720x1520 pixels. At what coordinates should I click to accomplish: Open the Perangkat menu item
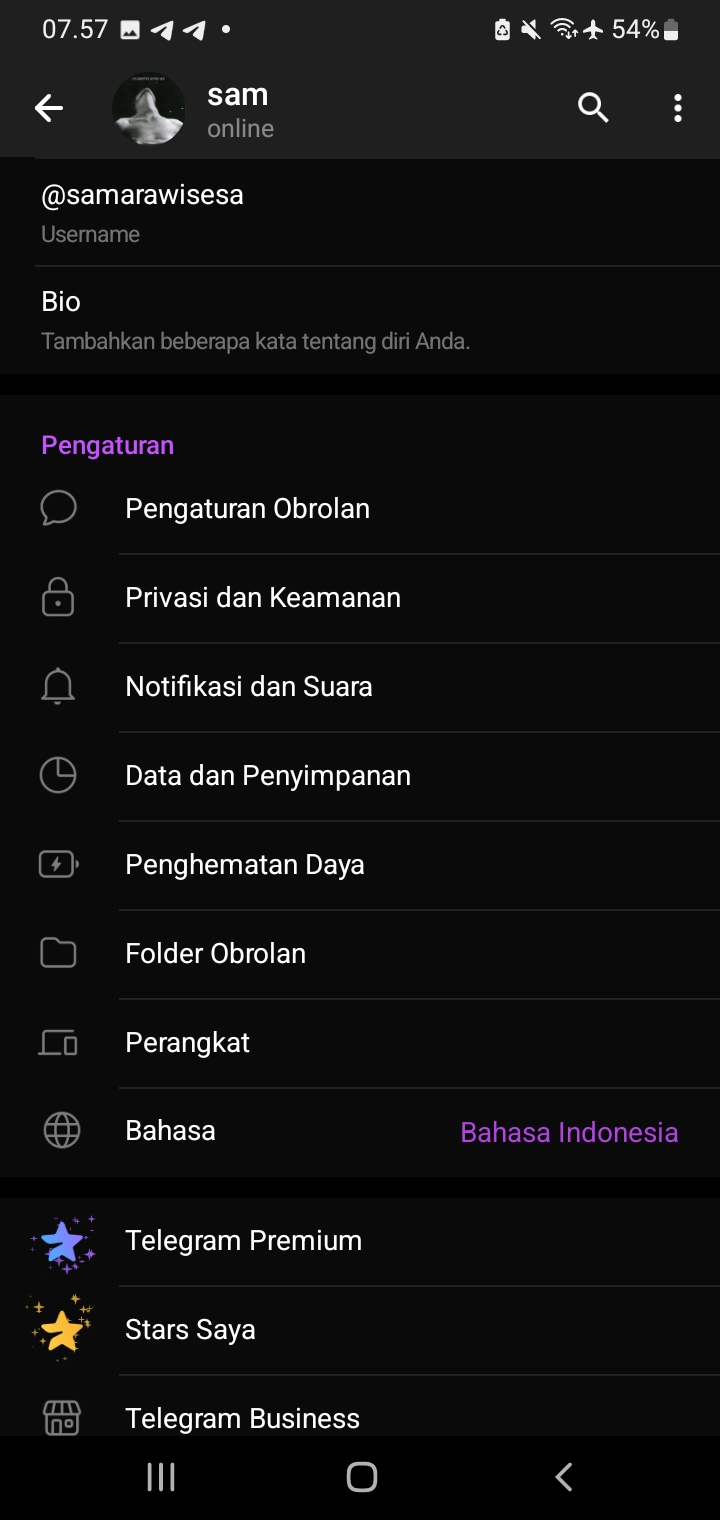tap(188, 1042)
